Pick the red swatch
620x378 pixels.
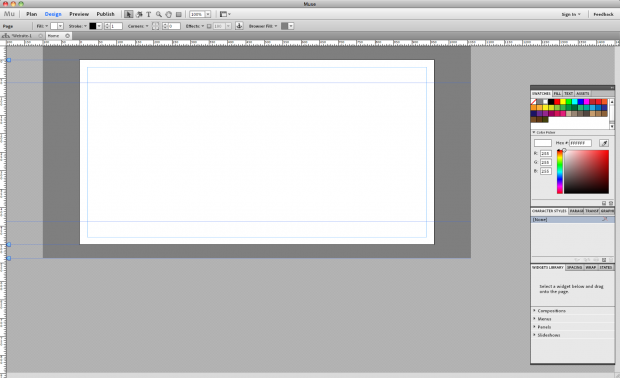click(557, 102)
